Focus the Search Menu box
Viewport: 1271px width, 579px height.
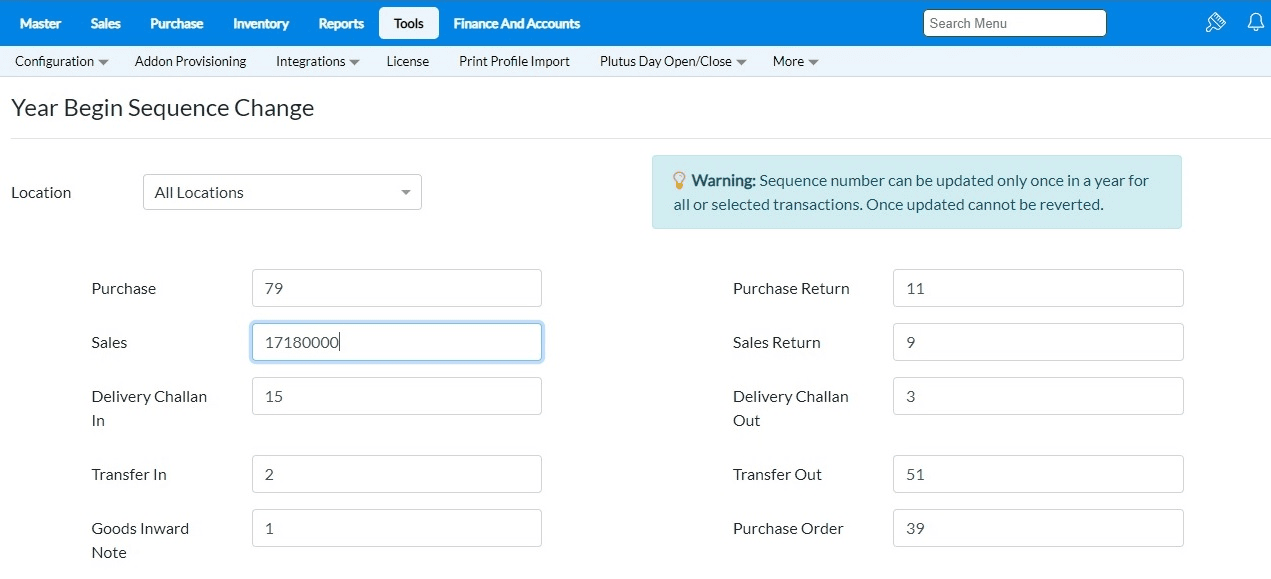point(1014,23)
